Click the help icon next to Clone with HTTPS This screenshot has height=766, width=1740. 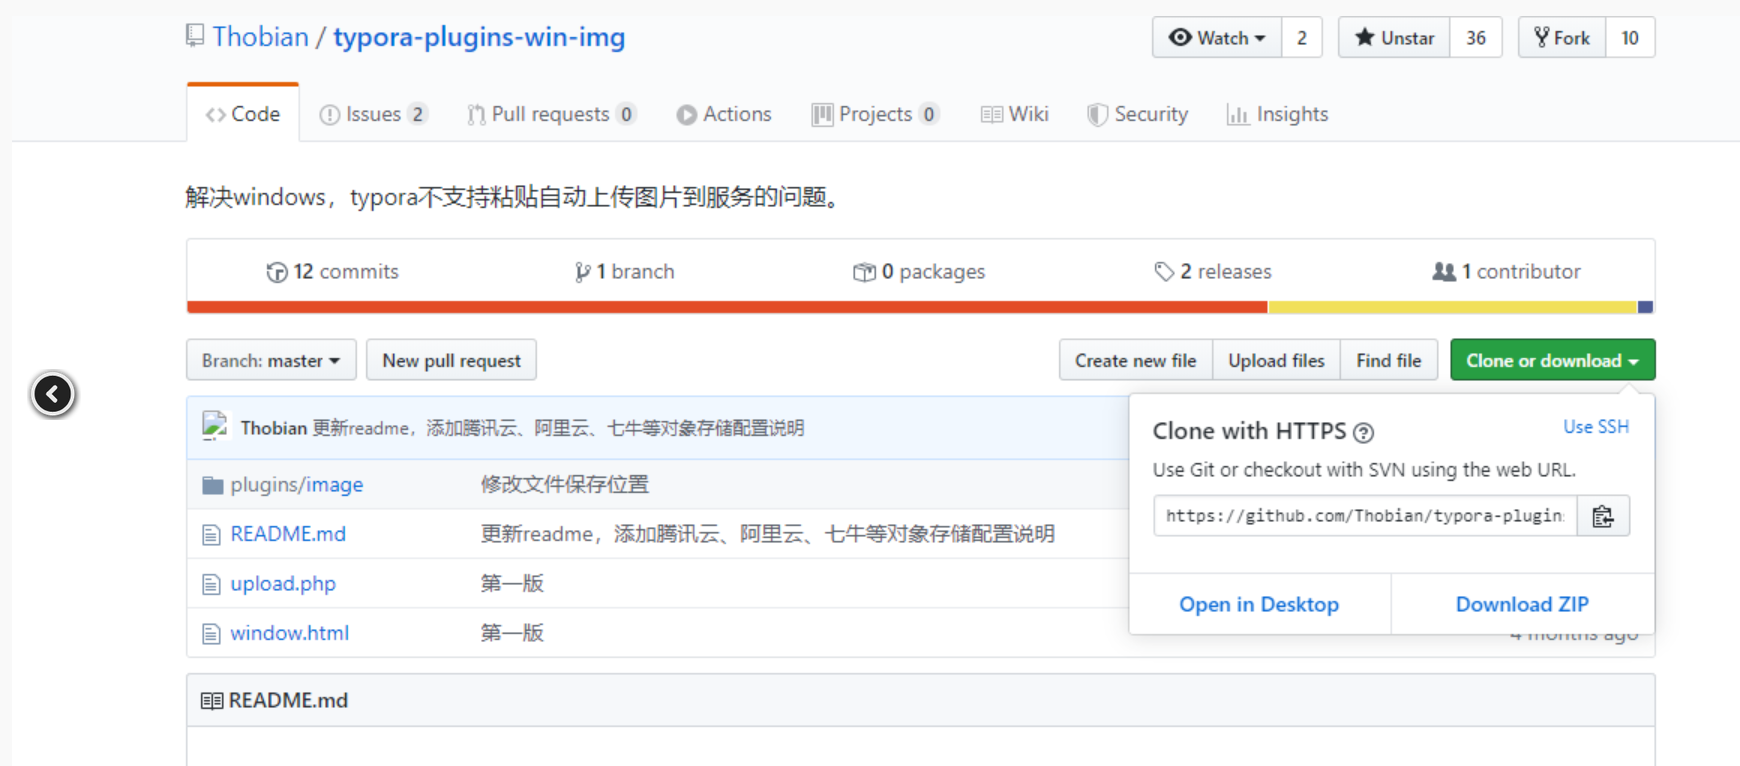pos(1363,432)
